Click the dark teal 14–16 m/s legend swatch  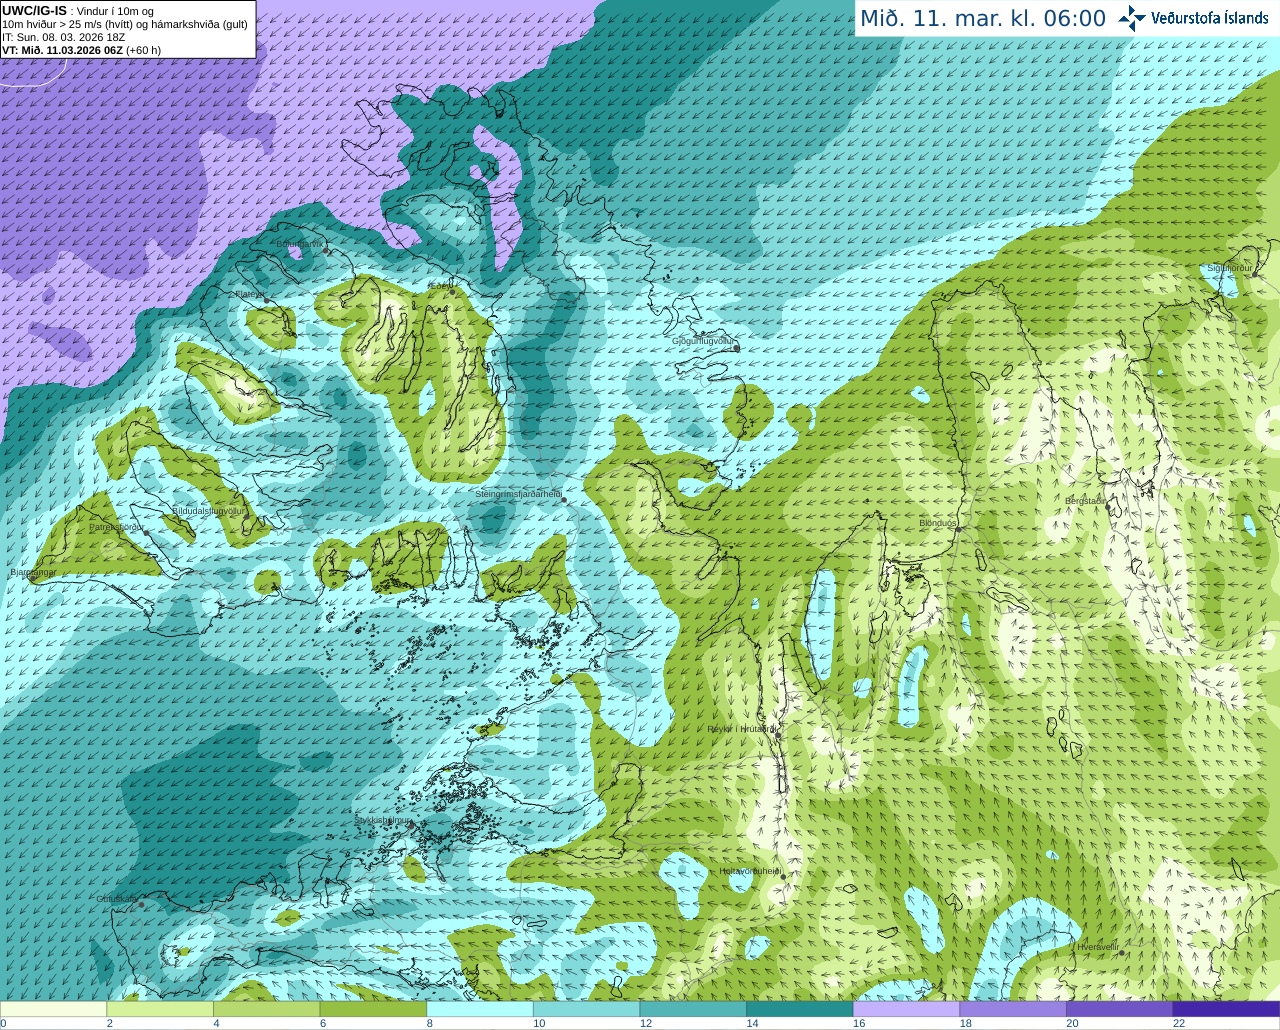800,1009
